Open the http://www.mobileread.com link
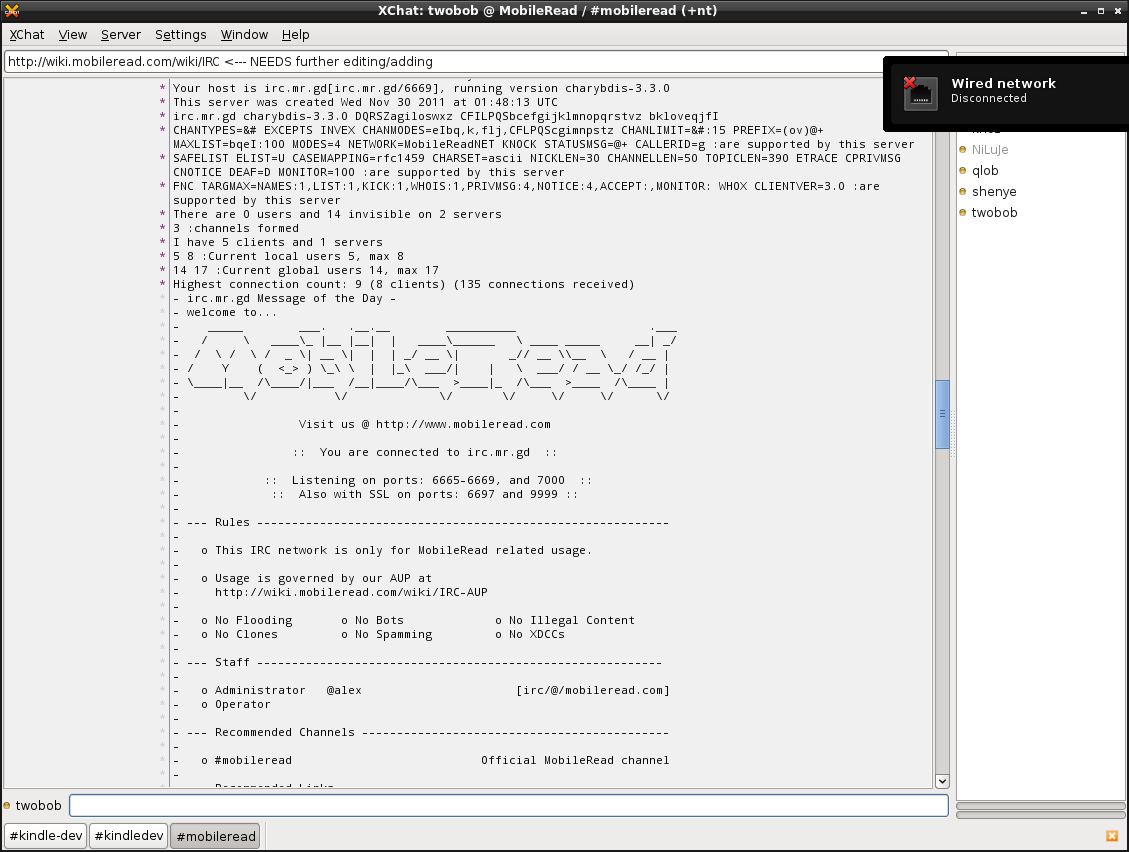Viewport: 1129px width, 852px height. coord(463,424)
